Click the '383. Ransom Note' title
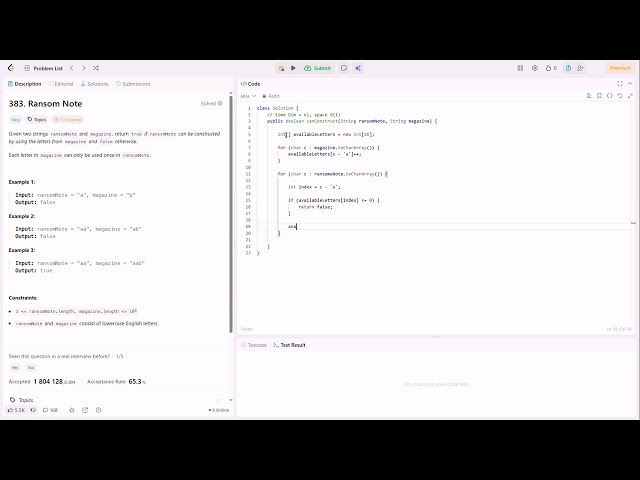This screenshot has width=640, height=480. [45, 104]
